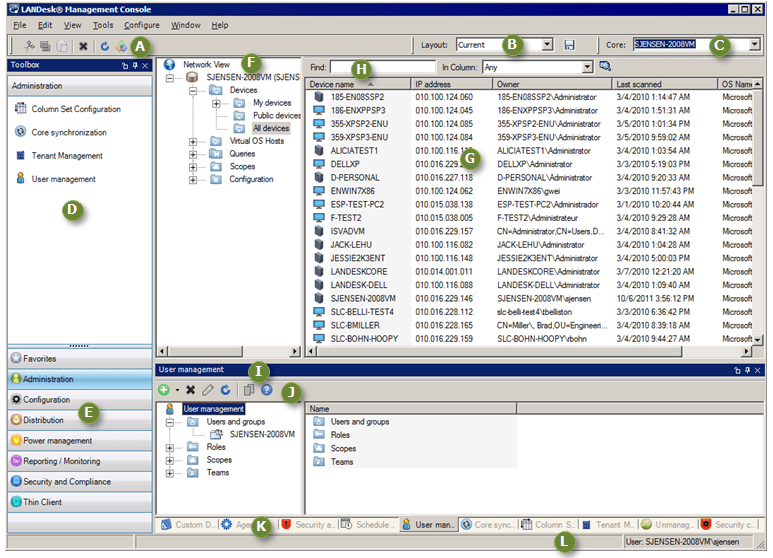This screenshot has height=558, width=773.
Task: Click scroll-down arrow of device list
Action: 758,339
